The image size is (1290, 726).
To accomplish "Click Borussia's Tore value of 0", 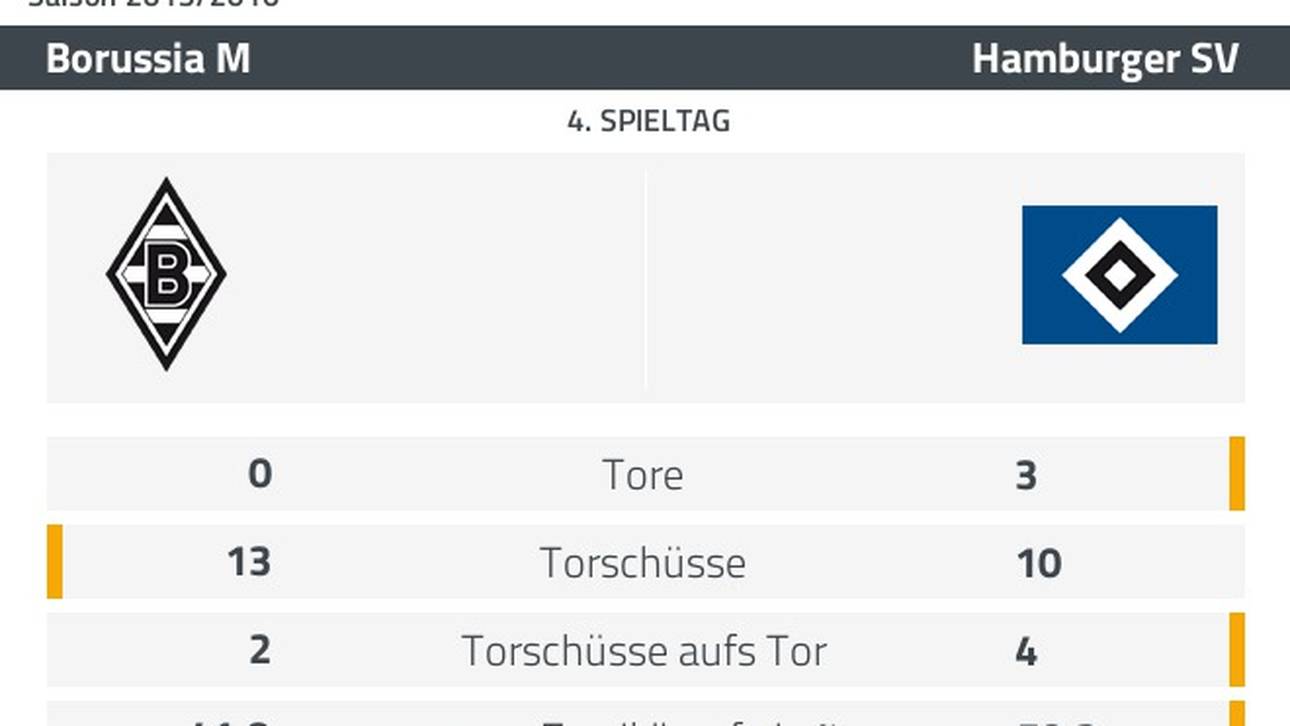I will click(x=260, y=473).
